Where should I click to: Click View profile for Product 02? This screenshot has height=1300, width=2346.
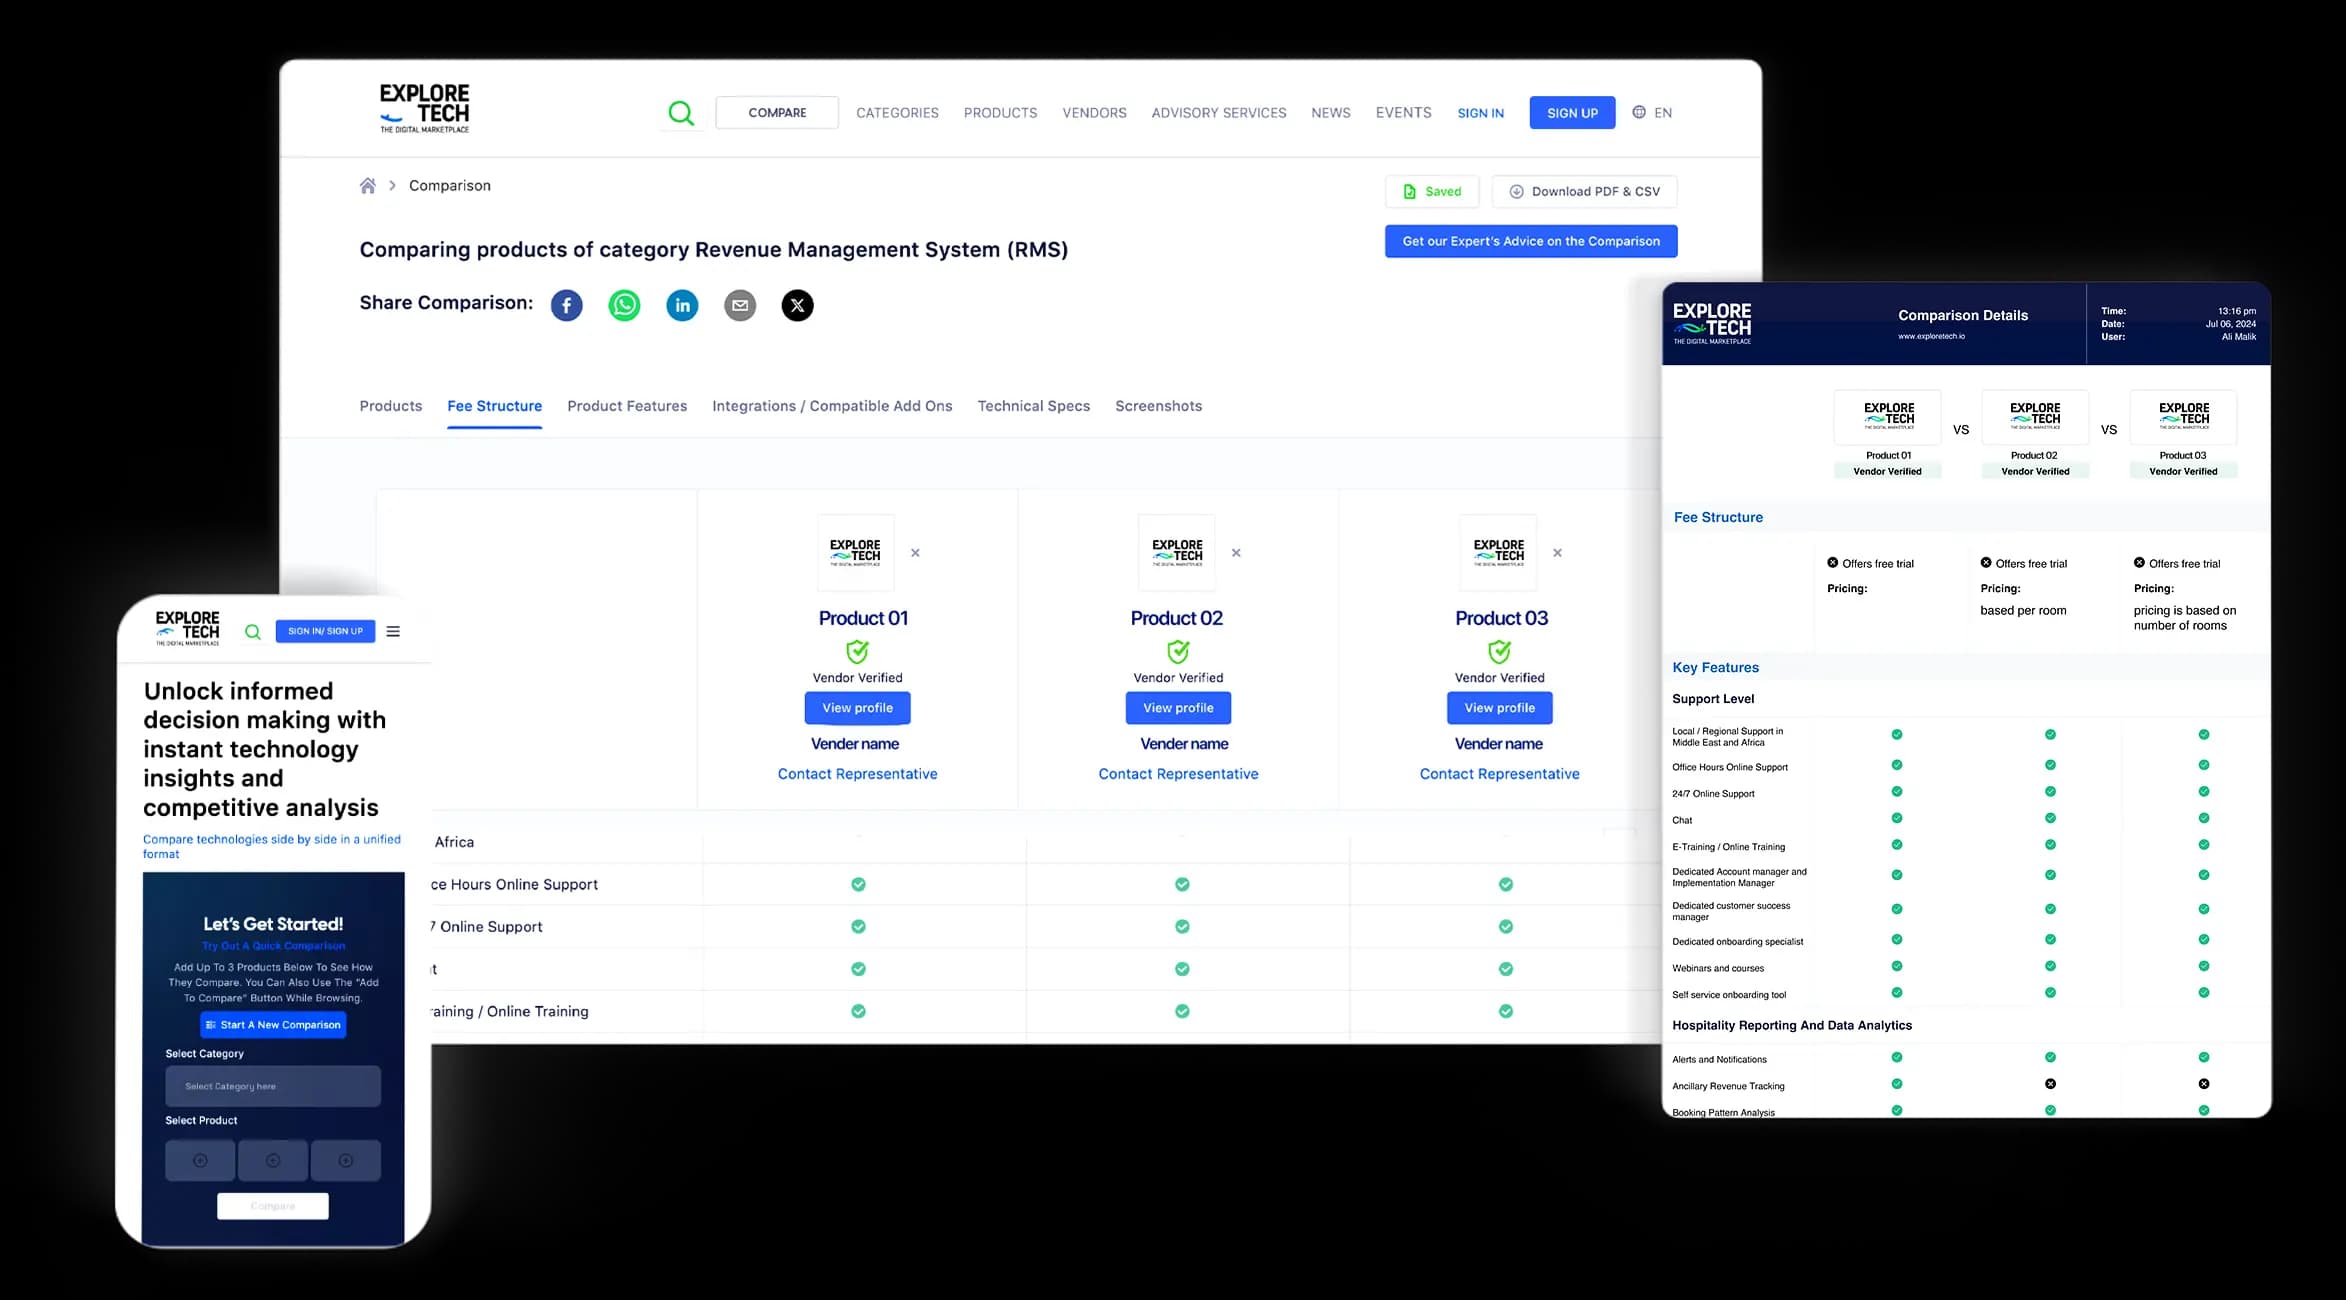[1178, 708]
